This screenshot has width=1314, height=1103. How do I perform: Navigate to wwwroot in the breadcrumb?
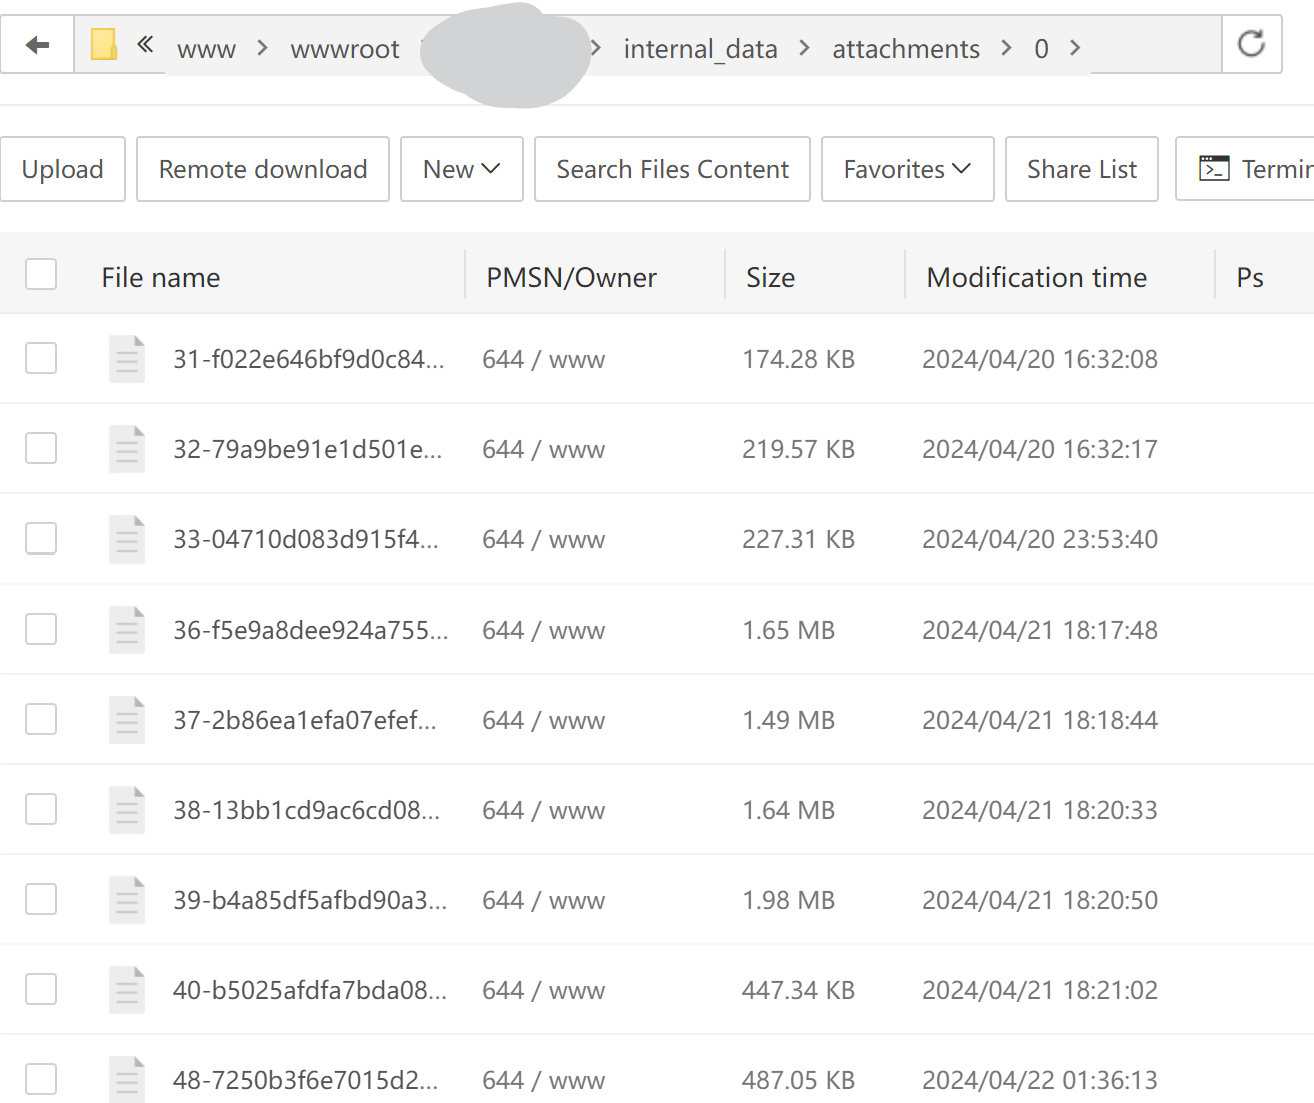tap(345, 49)
